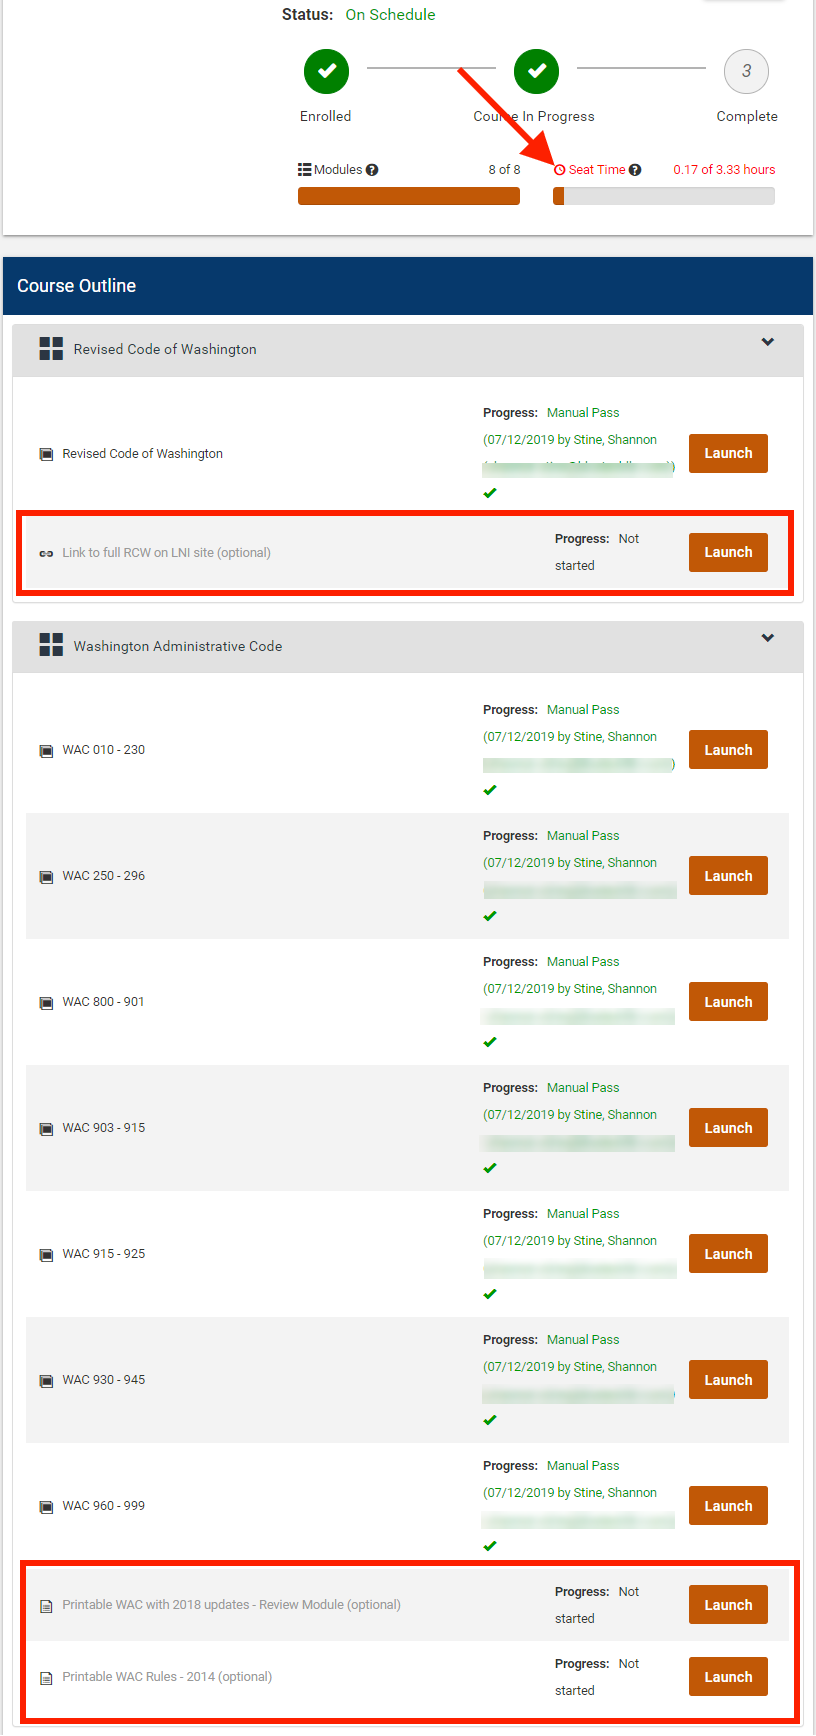Click the Modules list icon

[305, 170]
